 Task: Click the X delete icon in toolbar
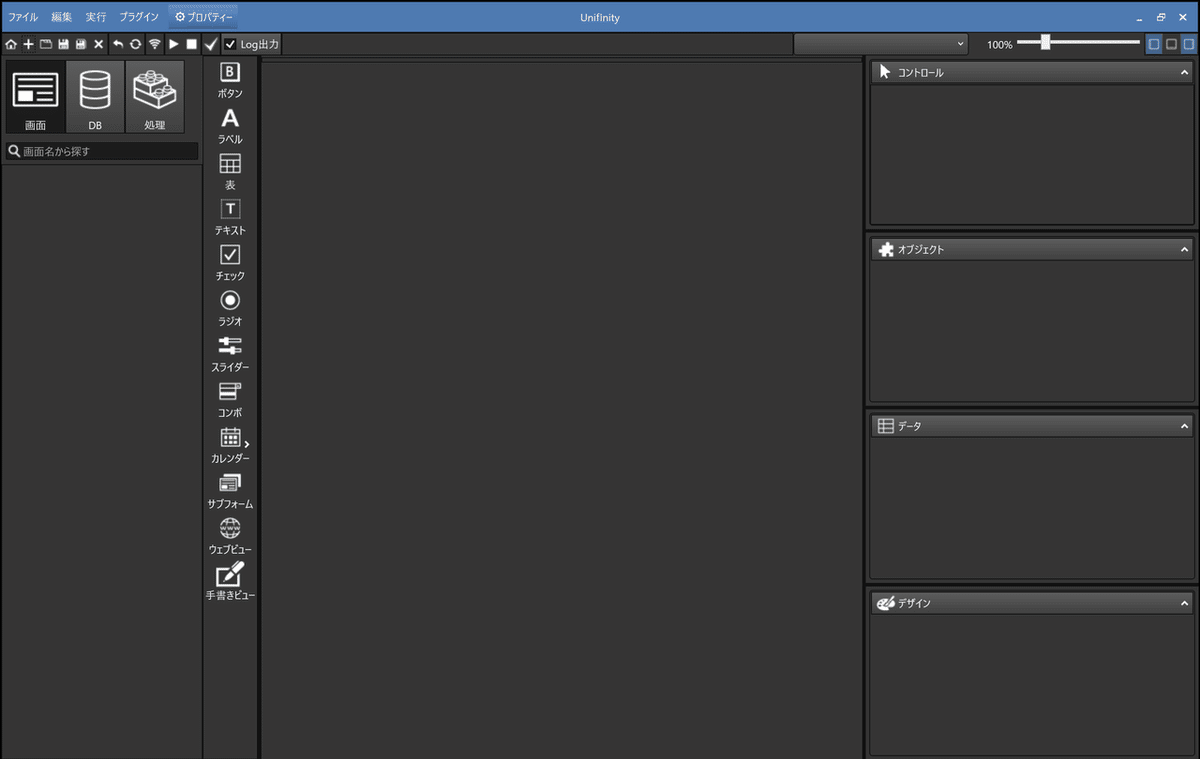(x=99, y=45)
